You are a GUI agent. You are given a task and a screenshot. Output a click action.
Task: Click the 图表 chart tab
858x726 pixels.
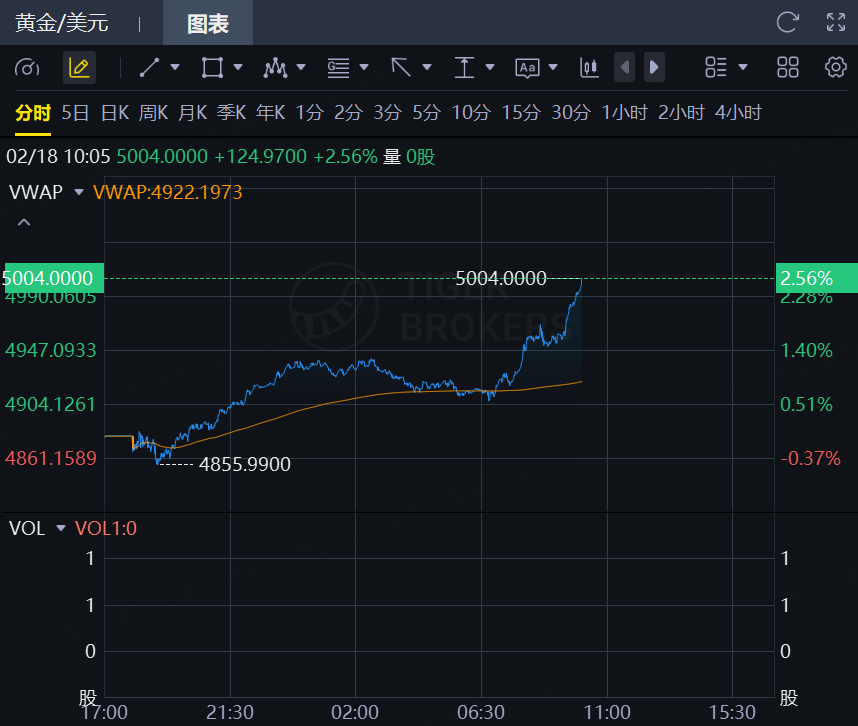point(208,23)
